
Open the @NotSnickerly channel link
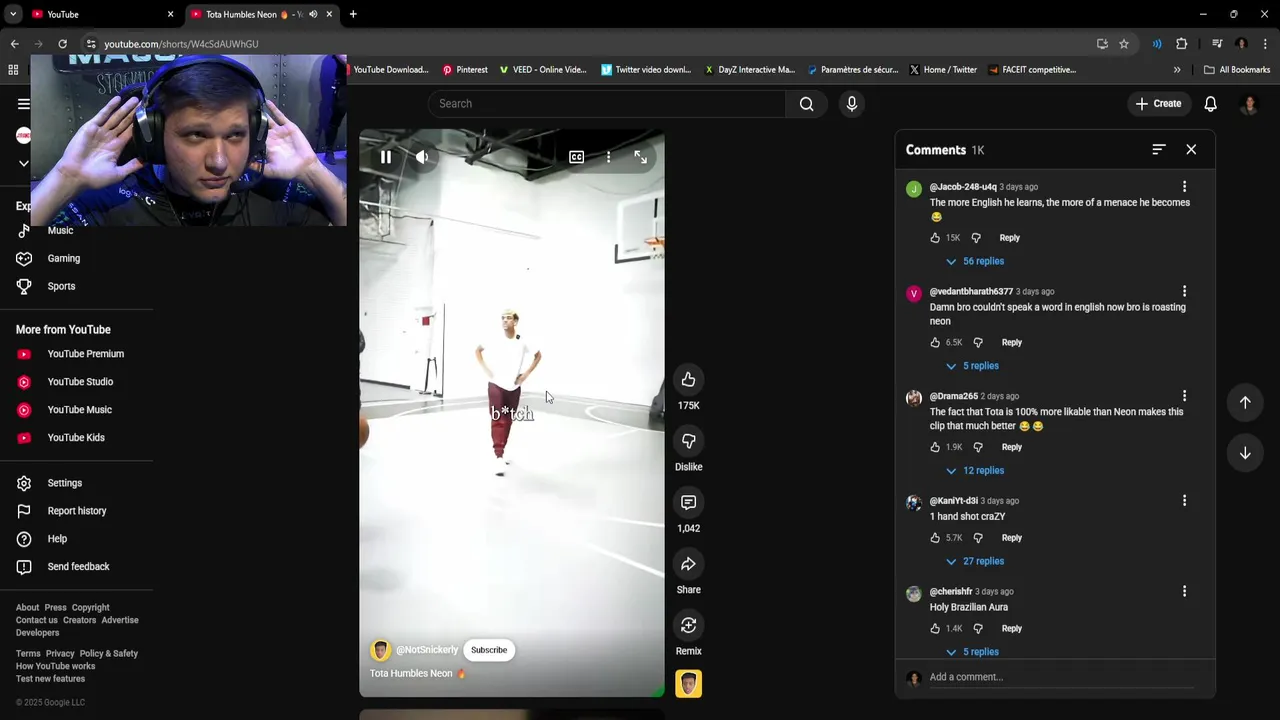(427, 650)
